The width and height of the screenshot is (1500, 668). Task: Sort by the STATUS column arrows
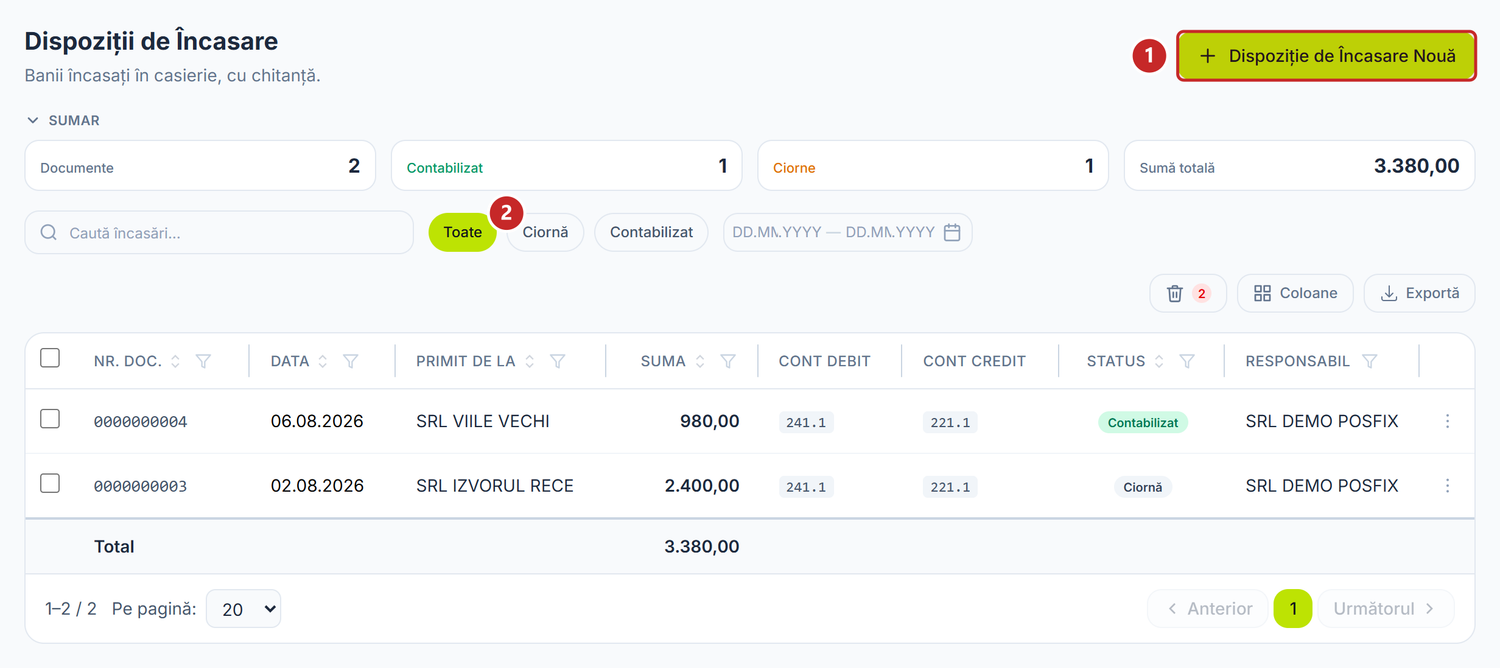pos(1160,361)
